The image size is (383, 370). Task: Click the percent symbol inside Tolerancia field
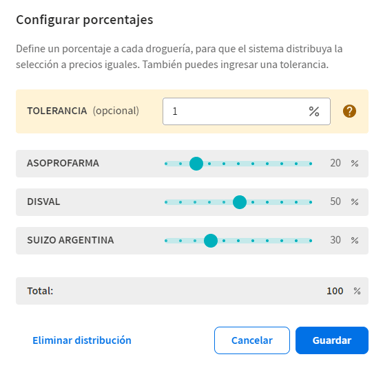(x=314, y=111)
